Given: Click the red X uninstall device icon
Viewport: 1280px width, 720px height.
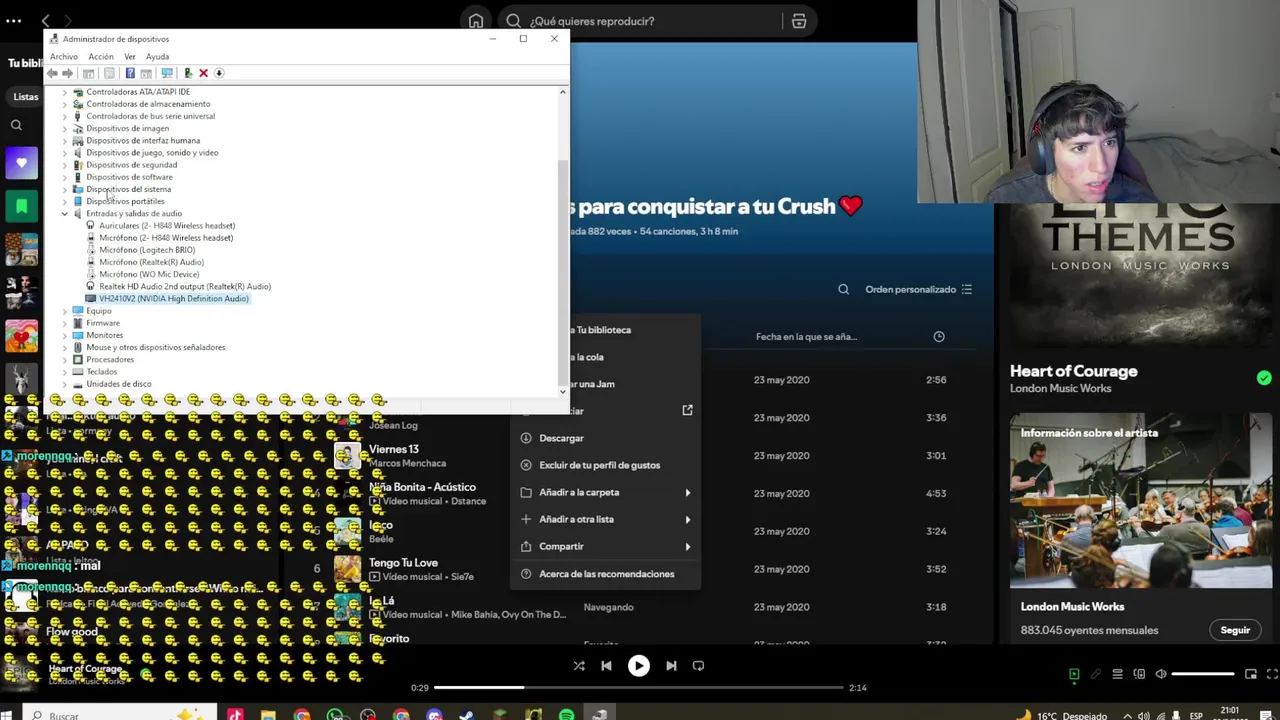Looking at the screenshot, I should point(203,73).
